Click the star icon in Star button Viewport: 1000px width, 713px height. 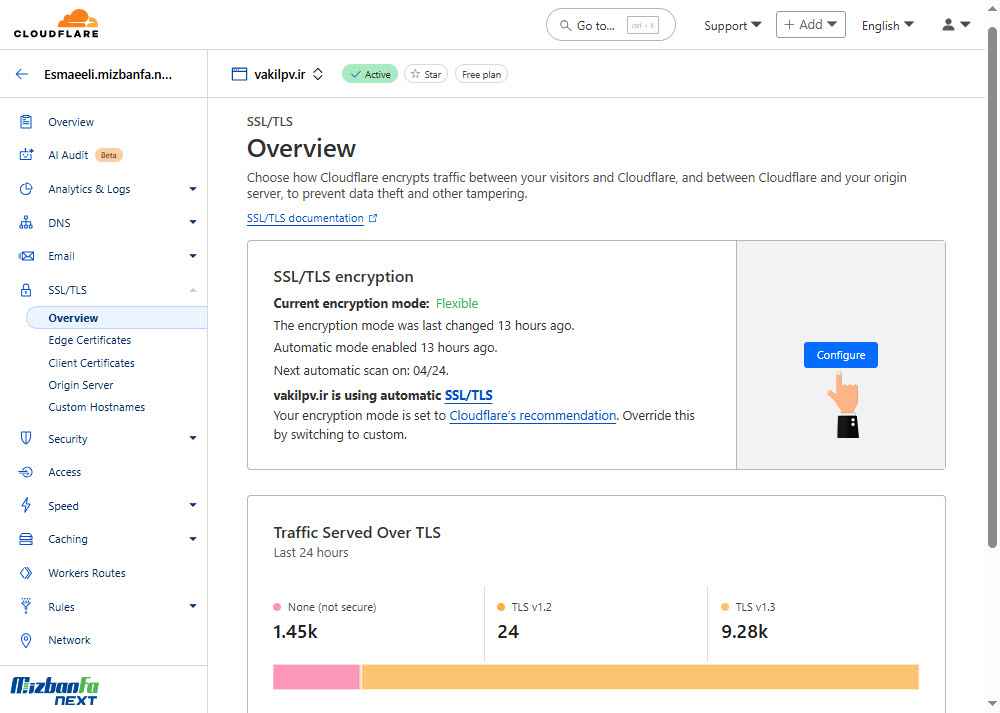click(415, 74)
